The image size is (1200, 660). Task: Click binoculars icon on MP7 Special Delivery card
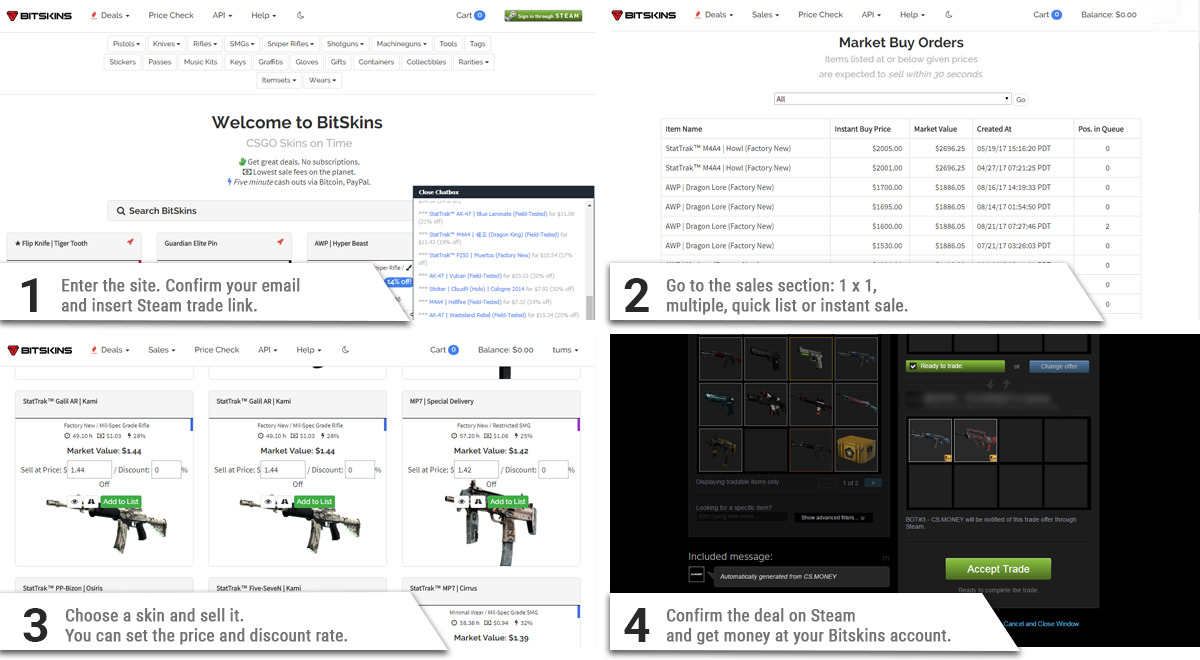click(477, 501)
